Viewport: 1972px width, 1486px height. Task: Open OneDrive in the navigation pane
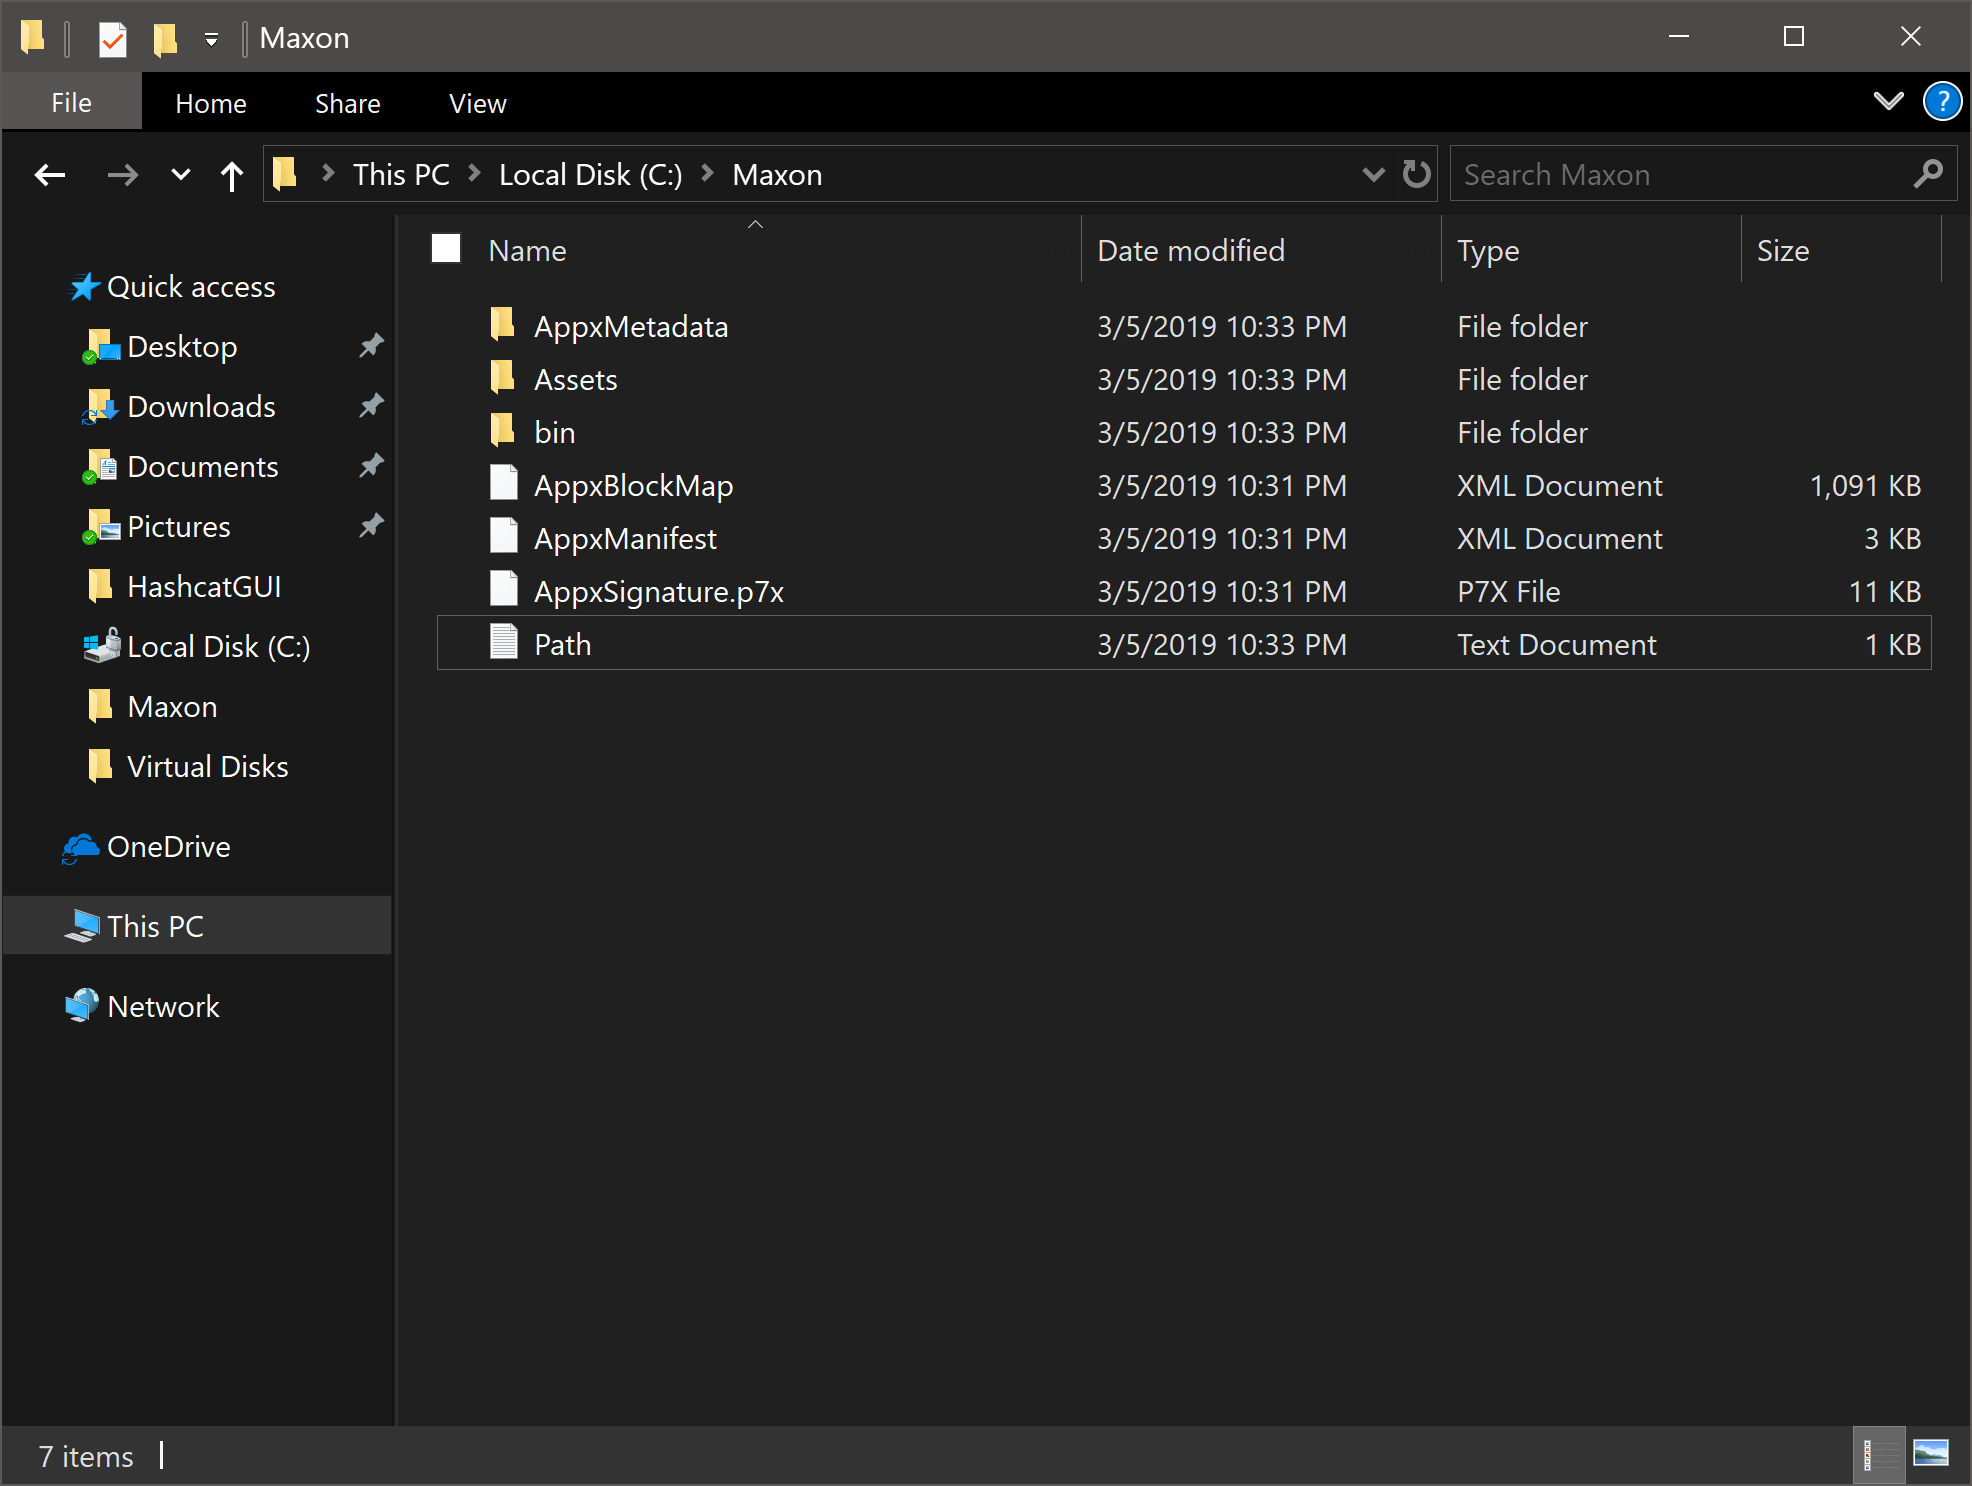click(168, 847)
